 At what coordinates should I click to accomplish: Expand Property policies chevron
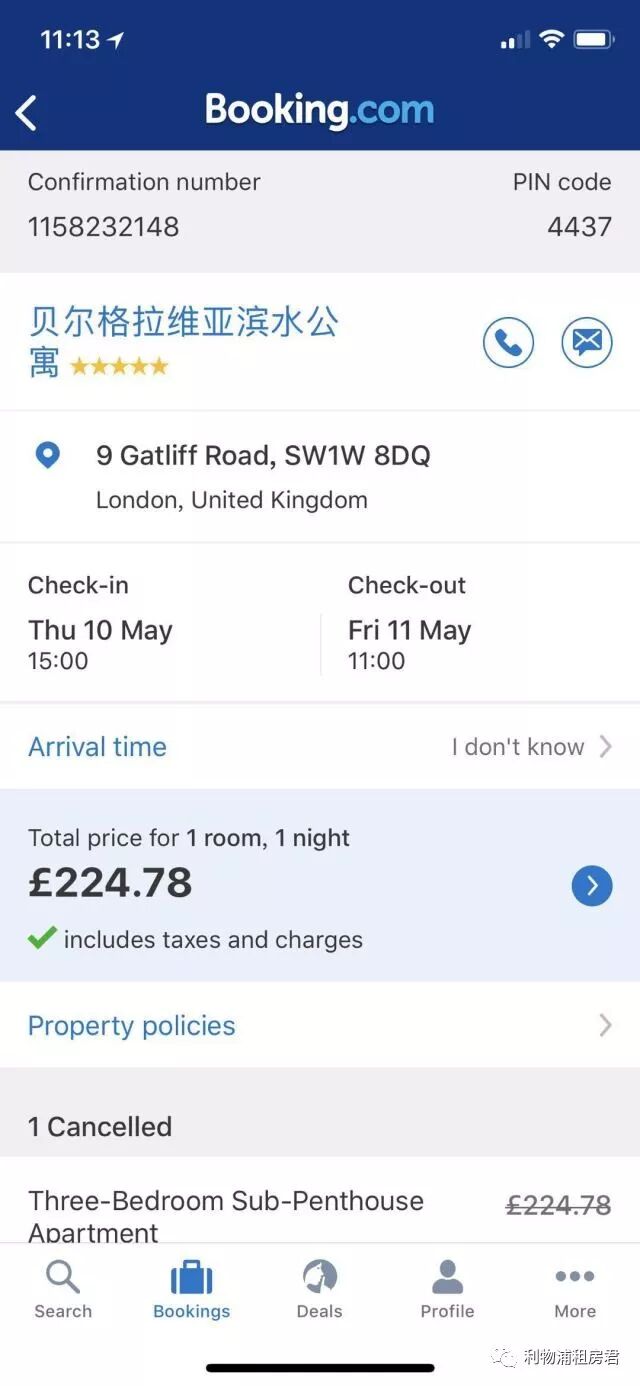click(605, 1025)
